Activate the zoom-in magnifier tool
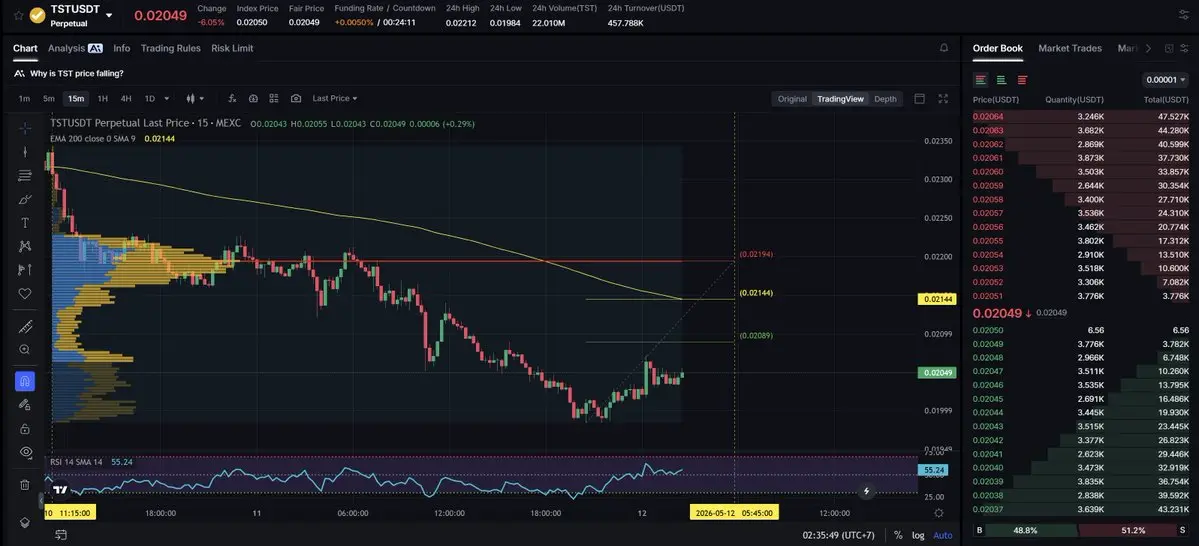1199x546 pixels. (24, 349)
